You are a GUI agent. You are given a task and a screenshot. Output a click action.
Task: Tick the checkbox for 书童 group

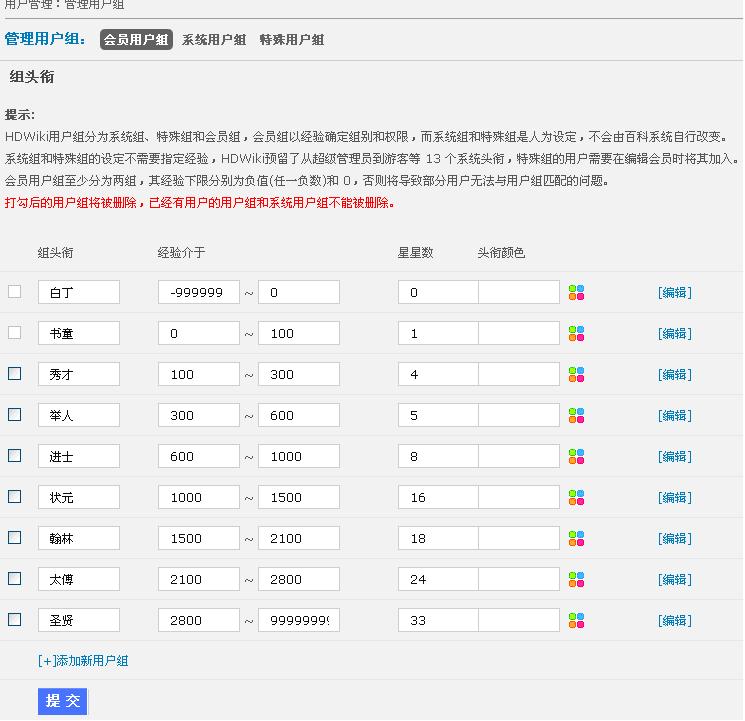(15, 332)
